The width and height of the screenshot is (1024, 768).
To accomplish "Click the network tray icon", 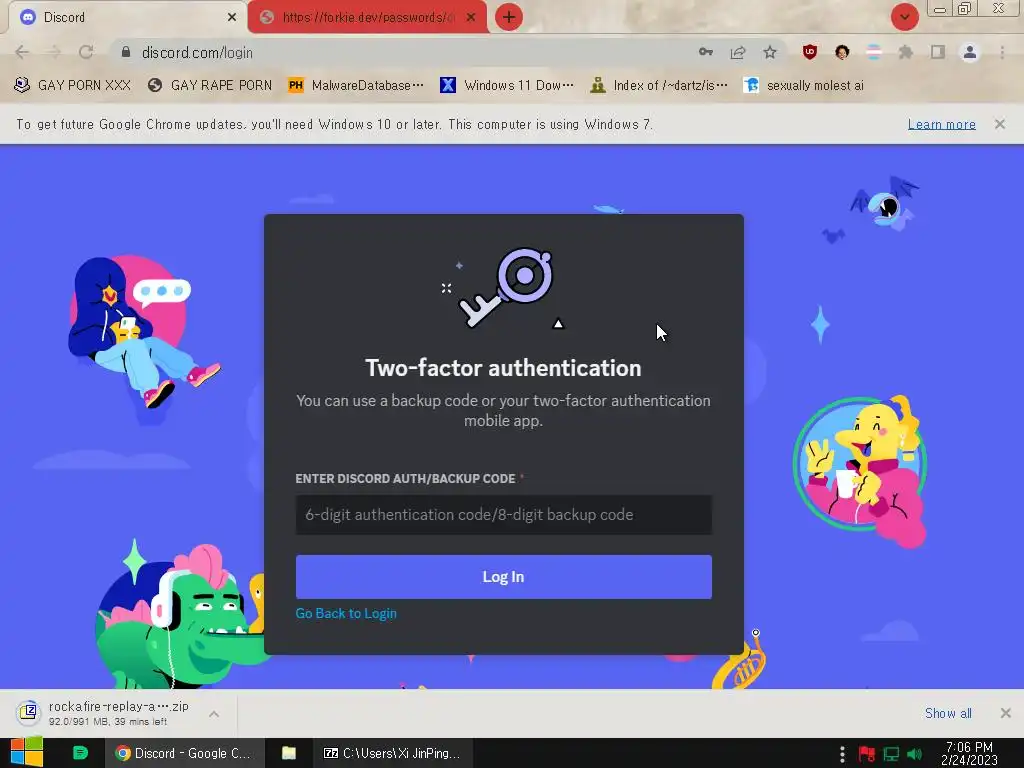I will [x=891, y=754].
